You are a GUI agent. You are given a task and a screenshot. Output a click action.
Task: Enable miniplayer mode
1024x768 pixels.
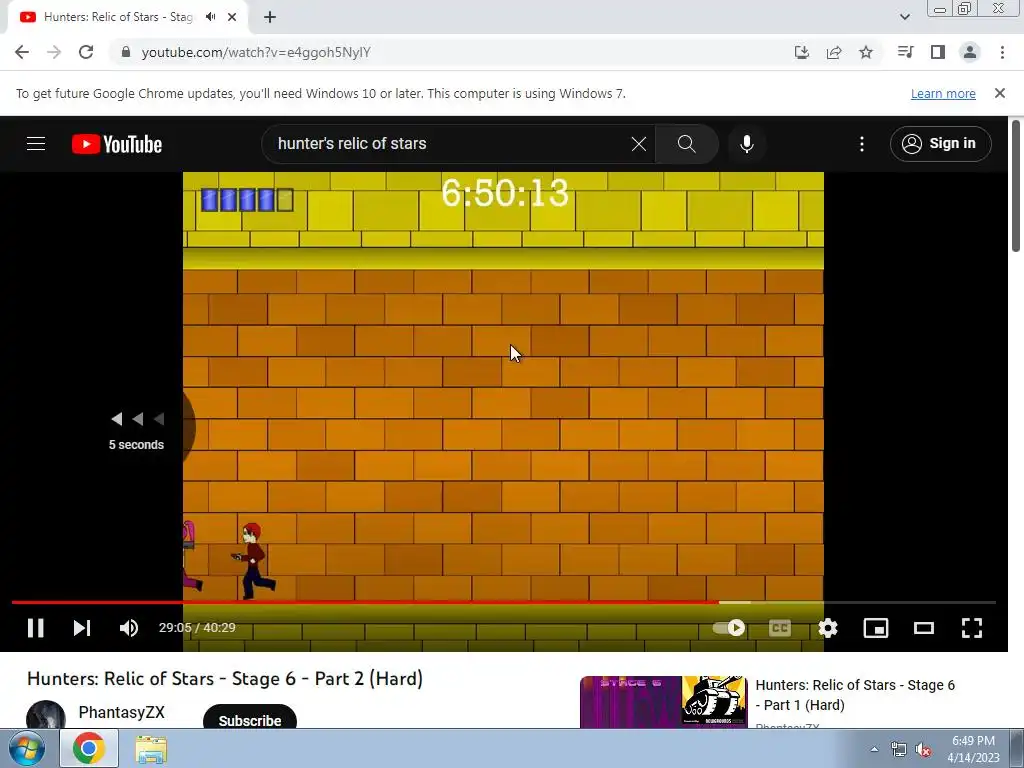[876, 628]
